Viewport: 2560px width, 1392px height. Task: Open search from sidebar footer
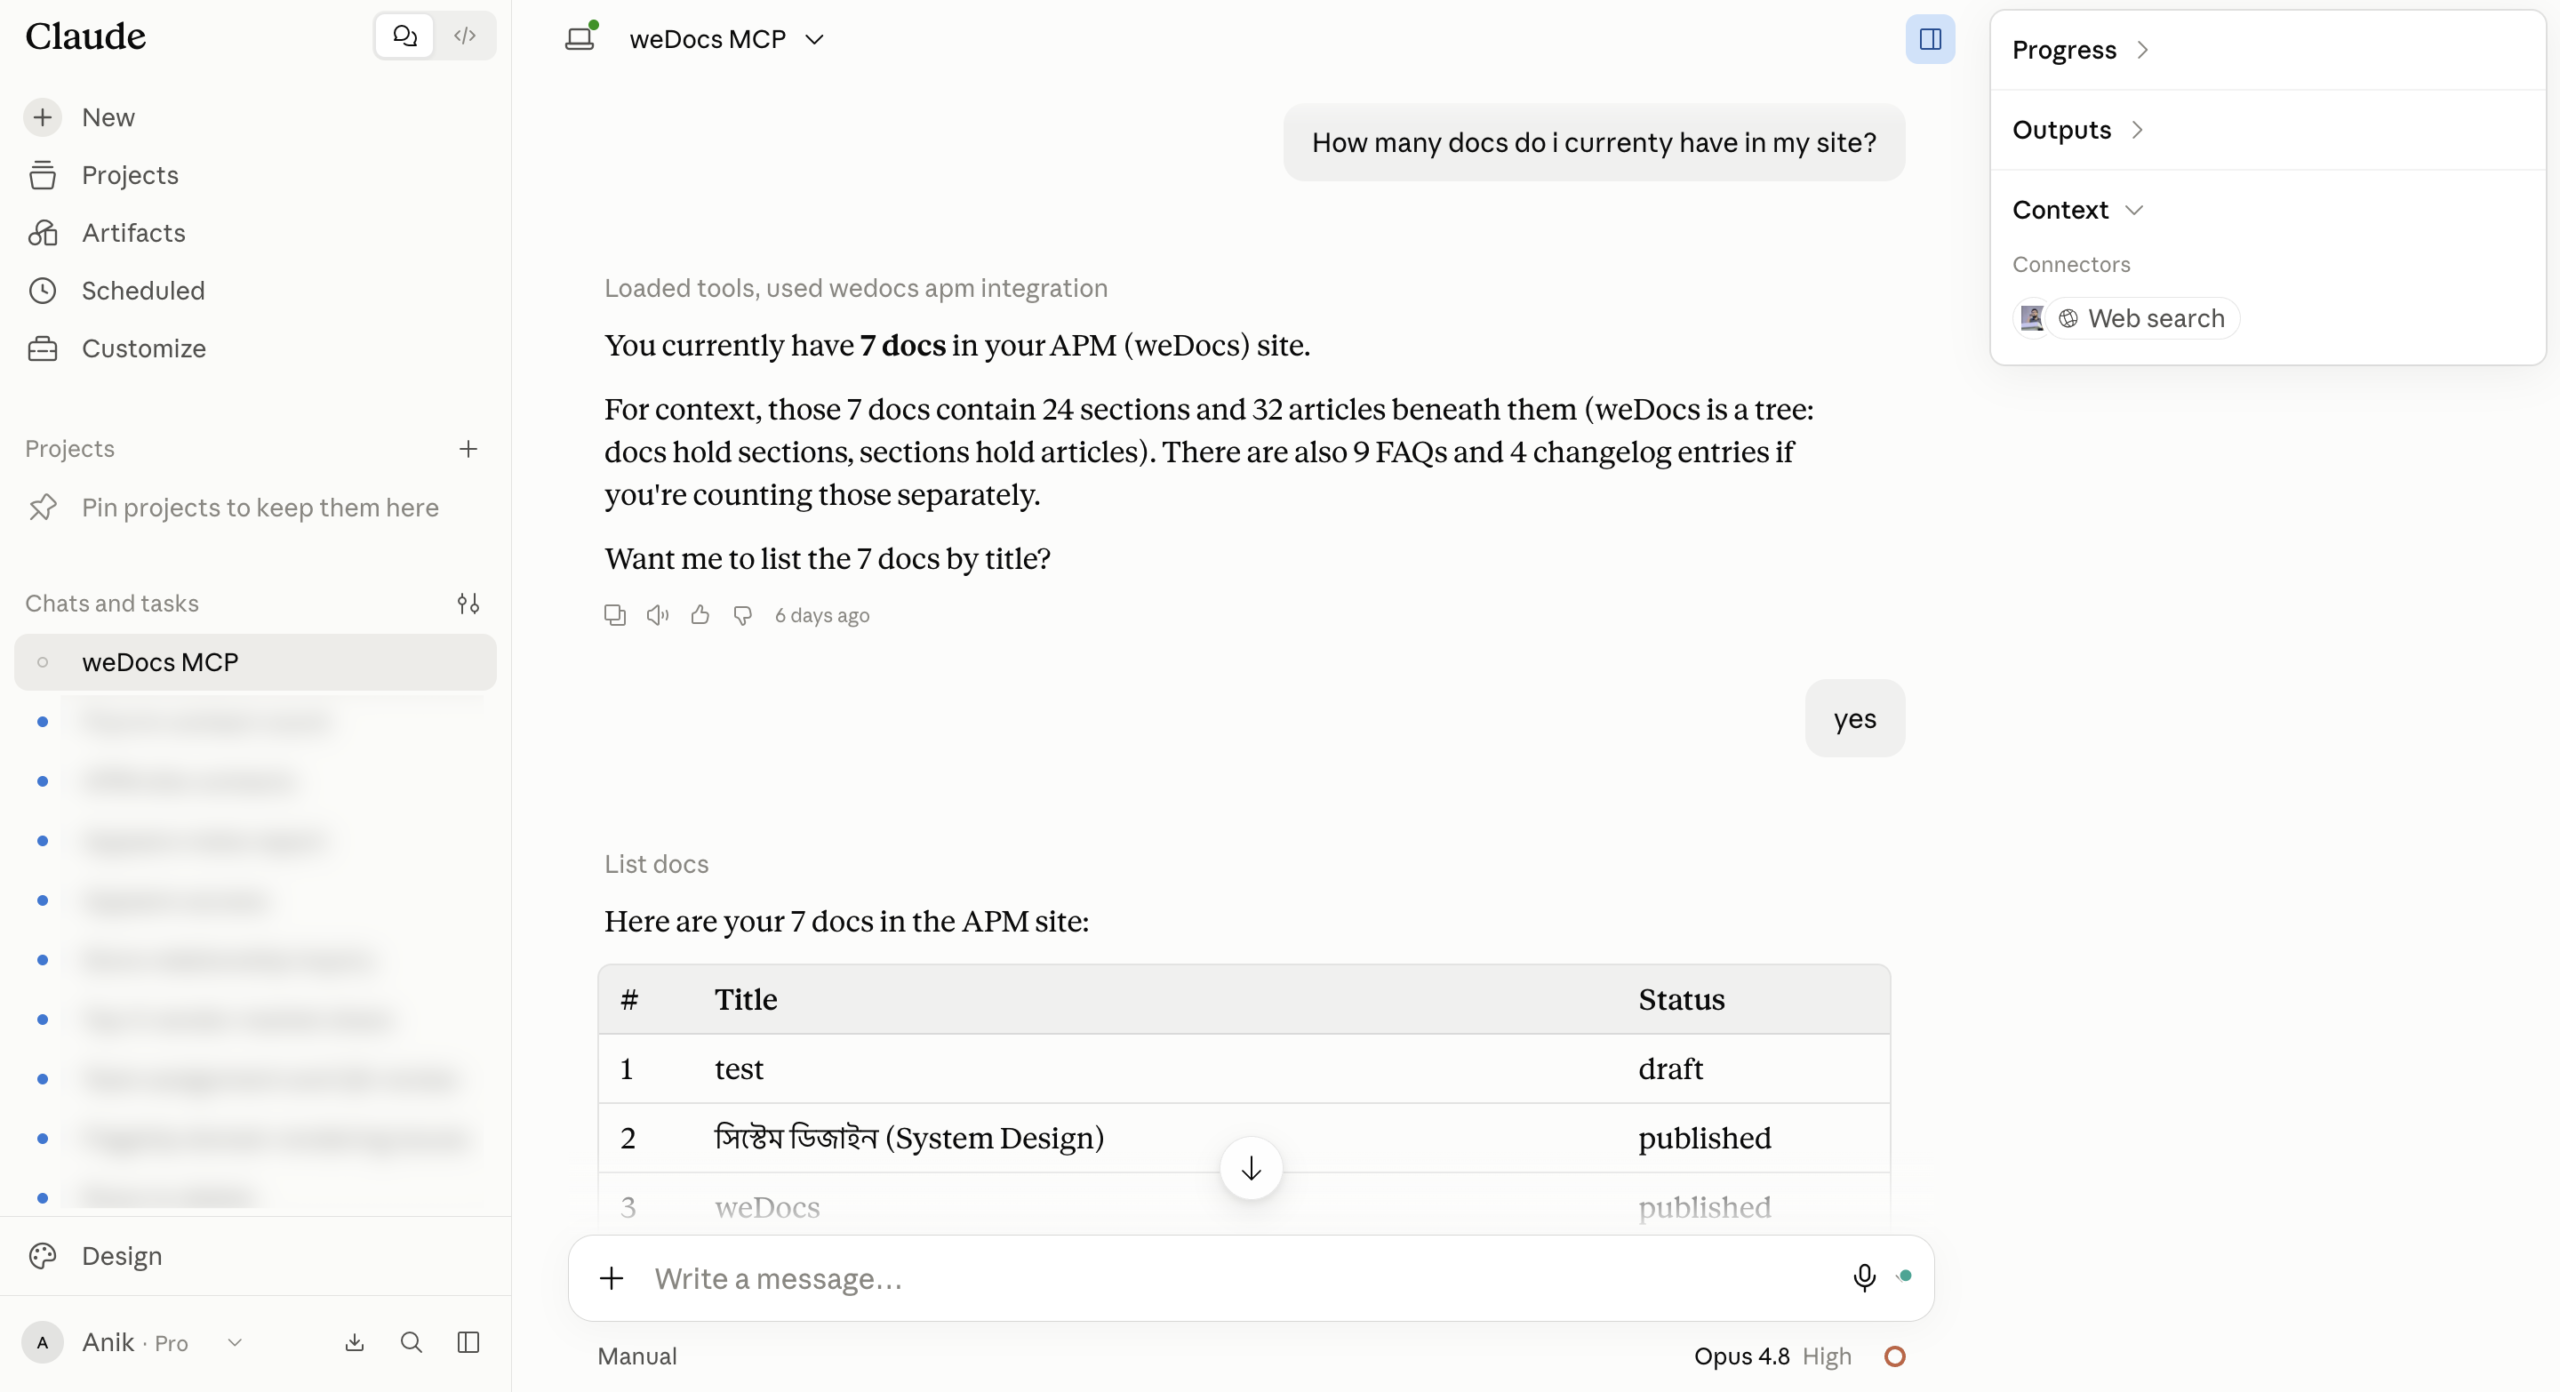[411, 1342]
